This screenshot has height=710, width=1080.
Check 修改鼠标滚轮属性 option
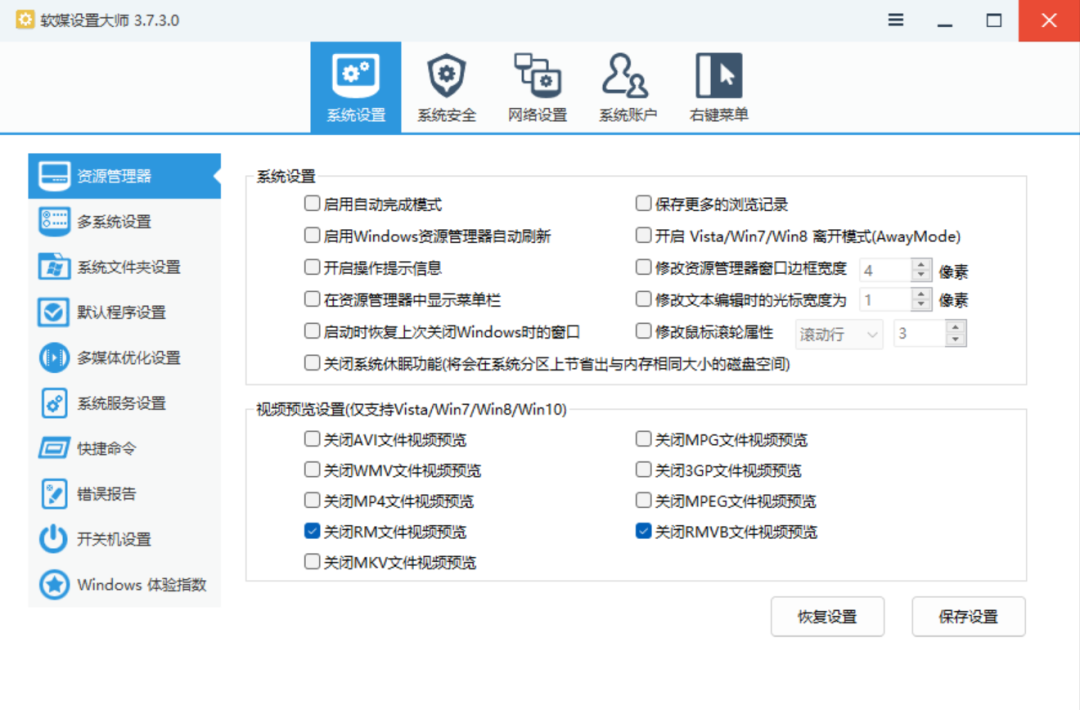coord(643,331)
